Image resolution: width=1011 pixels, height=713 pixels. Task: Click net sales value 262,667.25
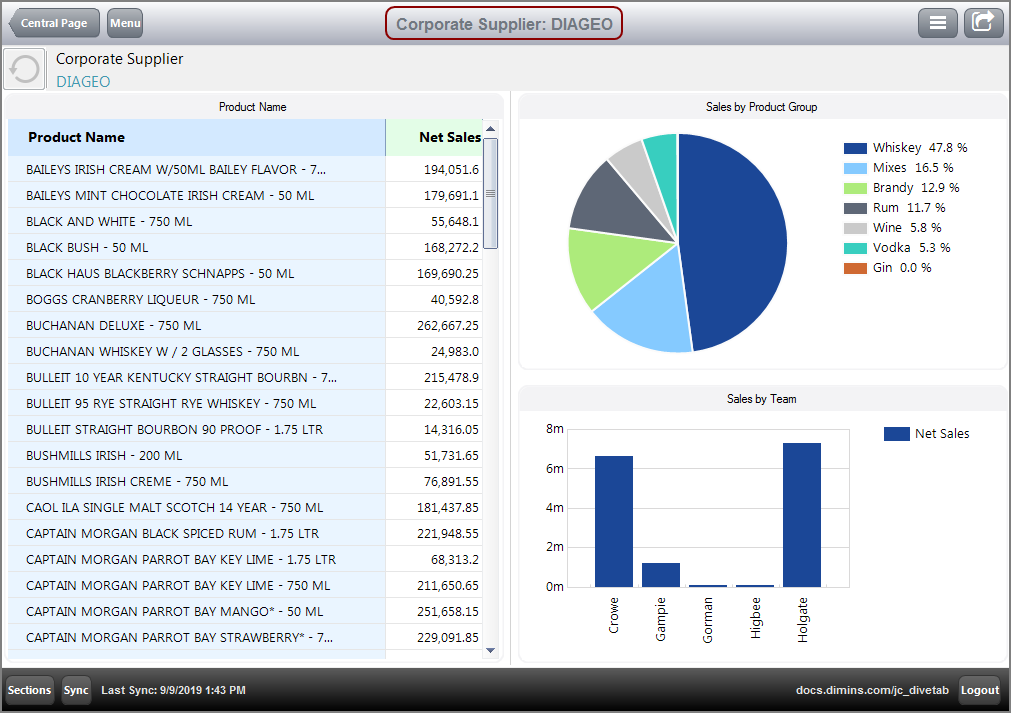click(x=448, y=326)
